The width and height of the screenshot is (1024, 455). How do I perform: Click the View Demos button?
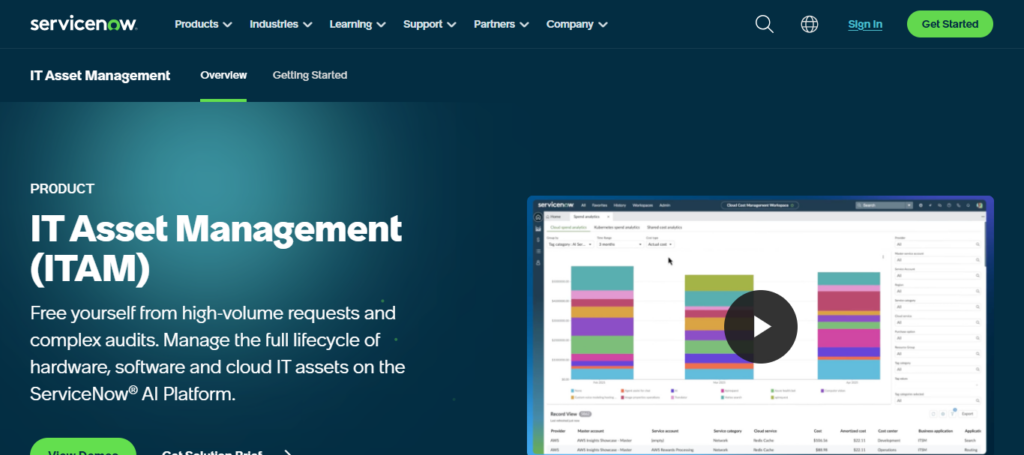point(83,448)
